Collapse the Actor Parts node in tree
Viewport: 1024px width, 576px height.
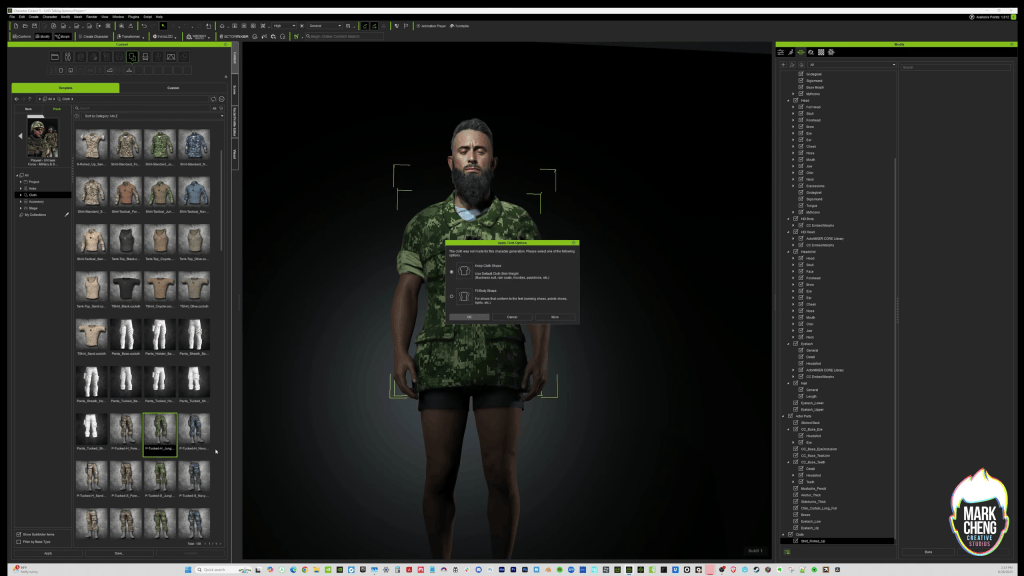783,416
